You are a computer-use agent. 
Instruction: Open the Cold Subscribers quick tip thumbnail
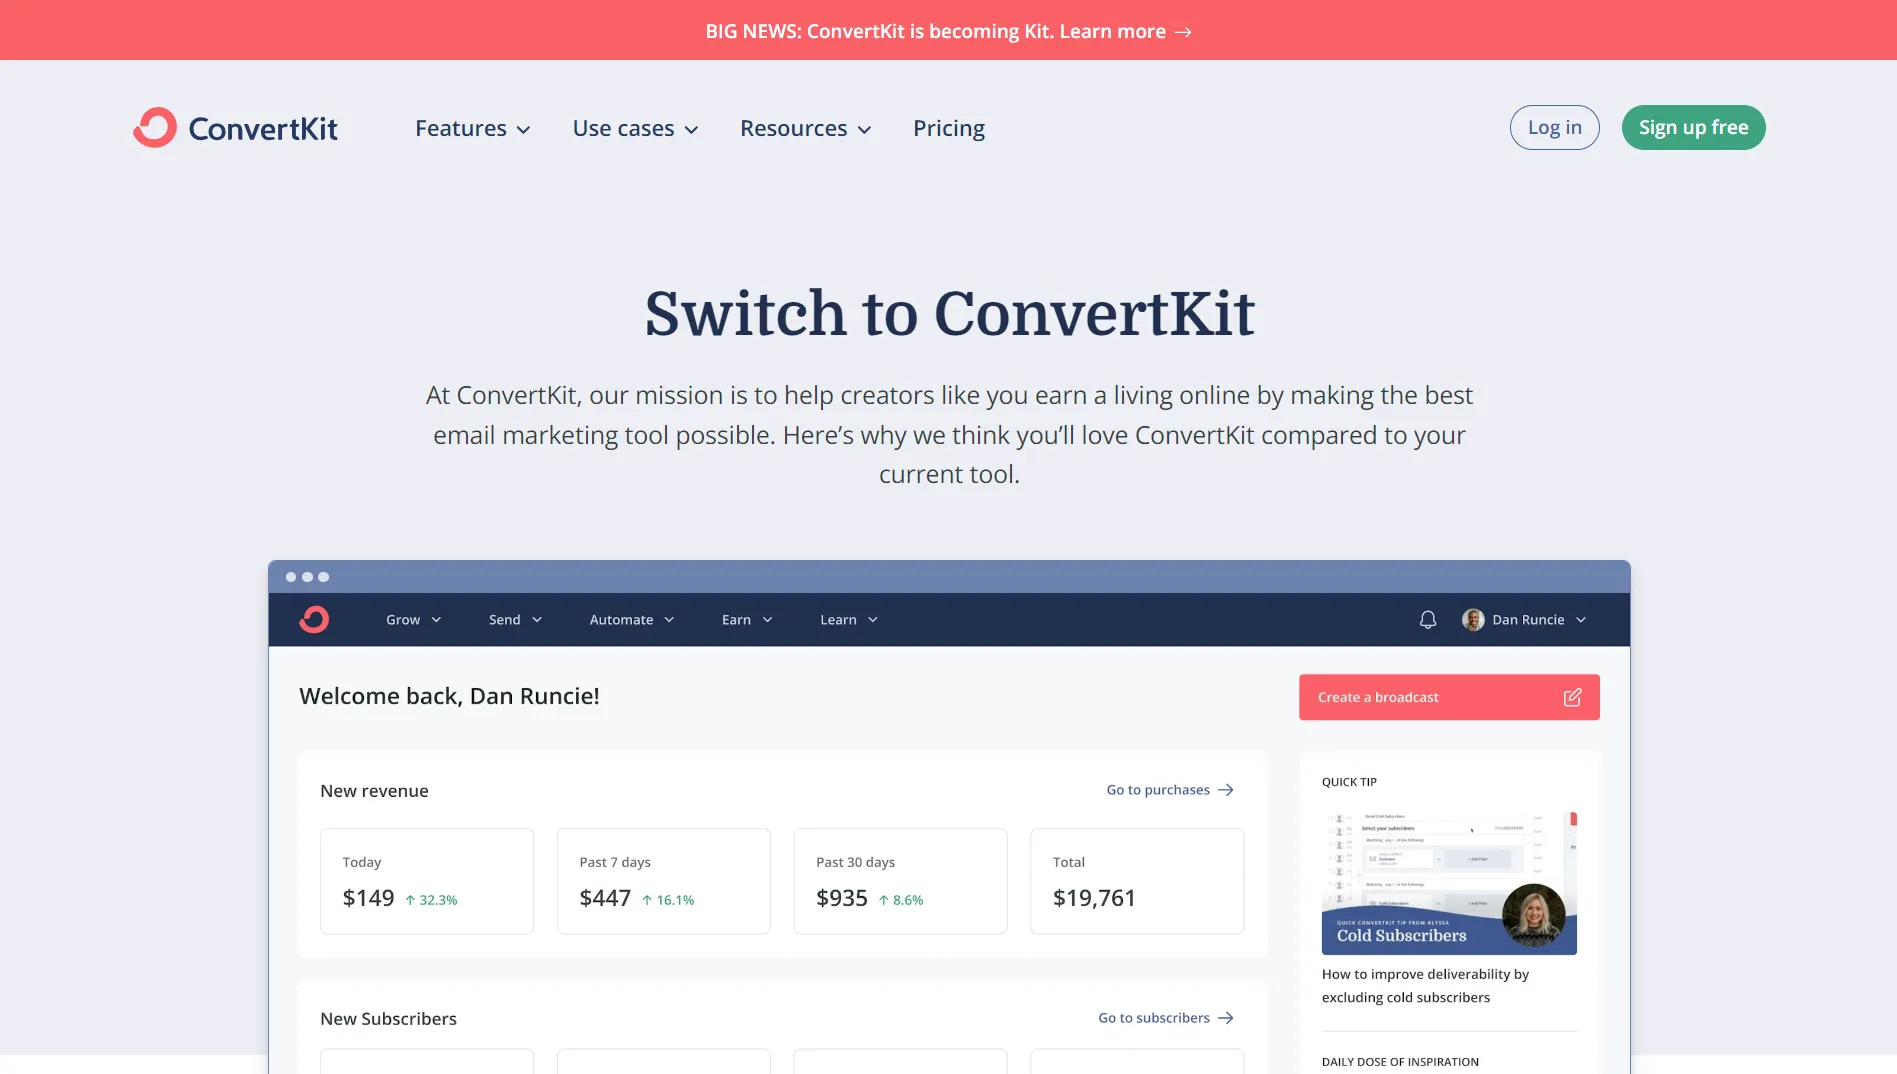pyautogui.click(x=1449, y=883)
